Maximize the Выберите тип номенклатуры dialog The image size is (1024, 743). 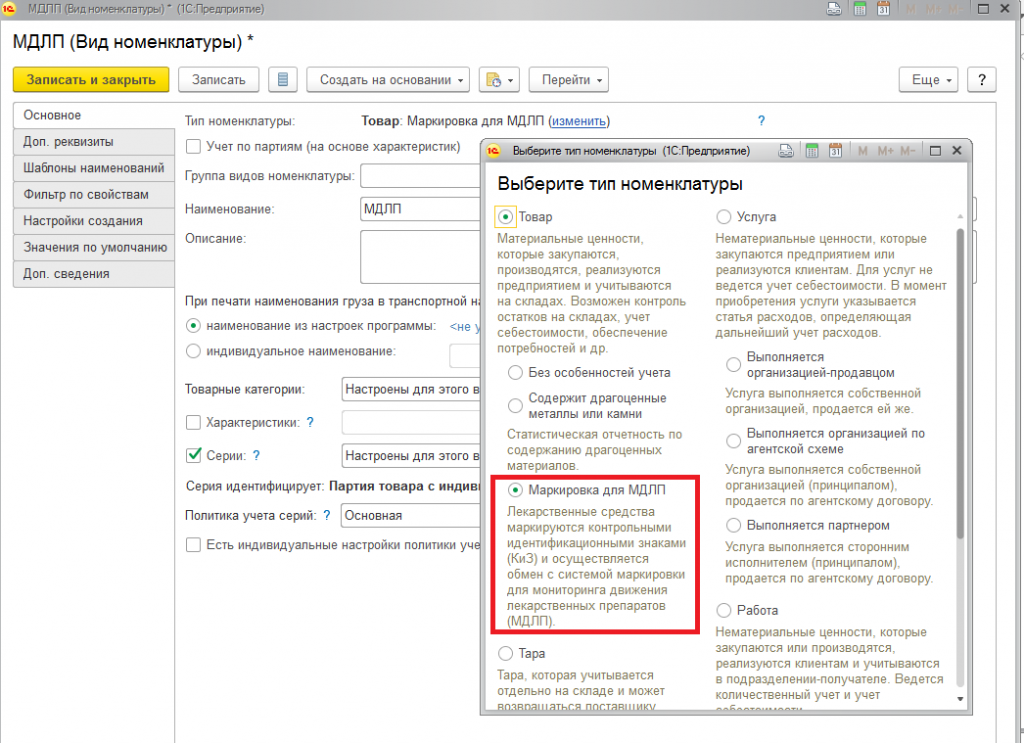click(x=935, y=151)
